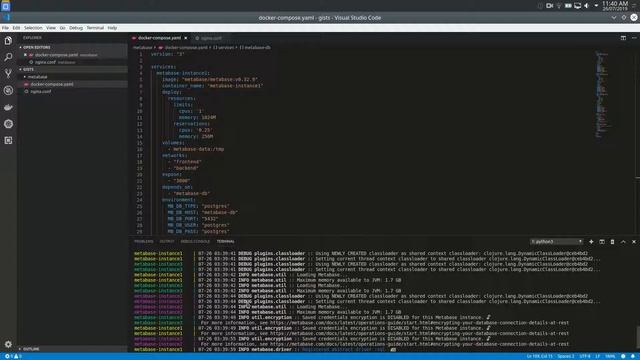Click the LF end-of-line status entry
The width and height of the screenshot is (640, 360).
pos(598,356)
